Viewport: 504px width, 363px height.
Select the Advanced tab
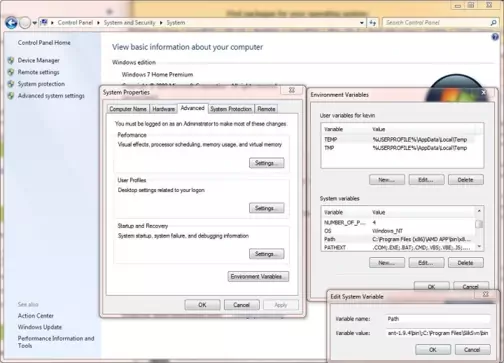click(x=193, y=108)
